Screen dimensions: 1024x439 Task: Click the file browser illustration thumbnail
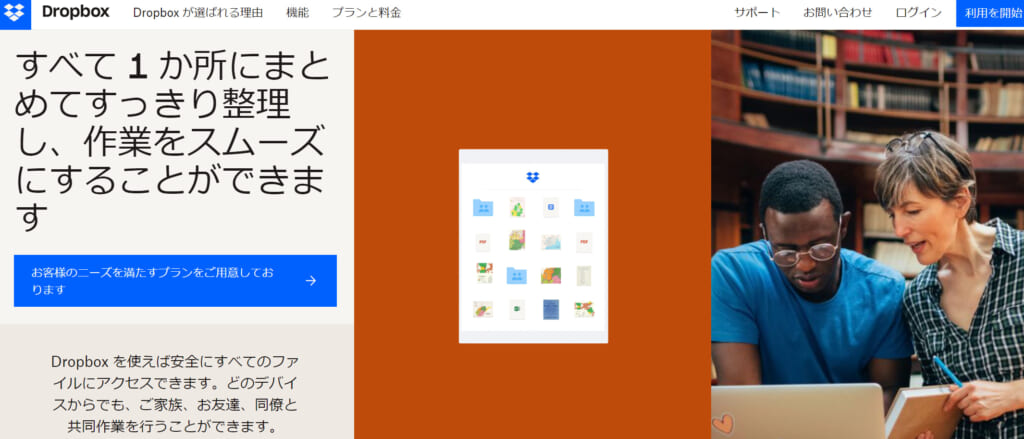(x=534, y=246)
